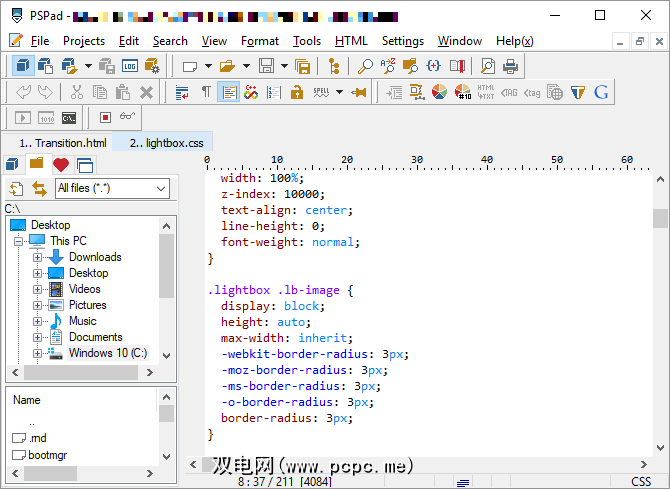This screenshot has width=670, height=489.
Task: Toggle the word wrap button
Action: 183,92
